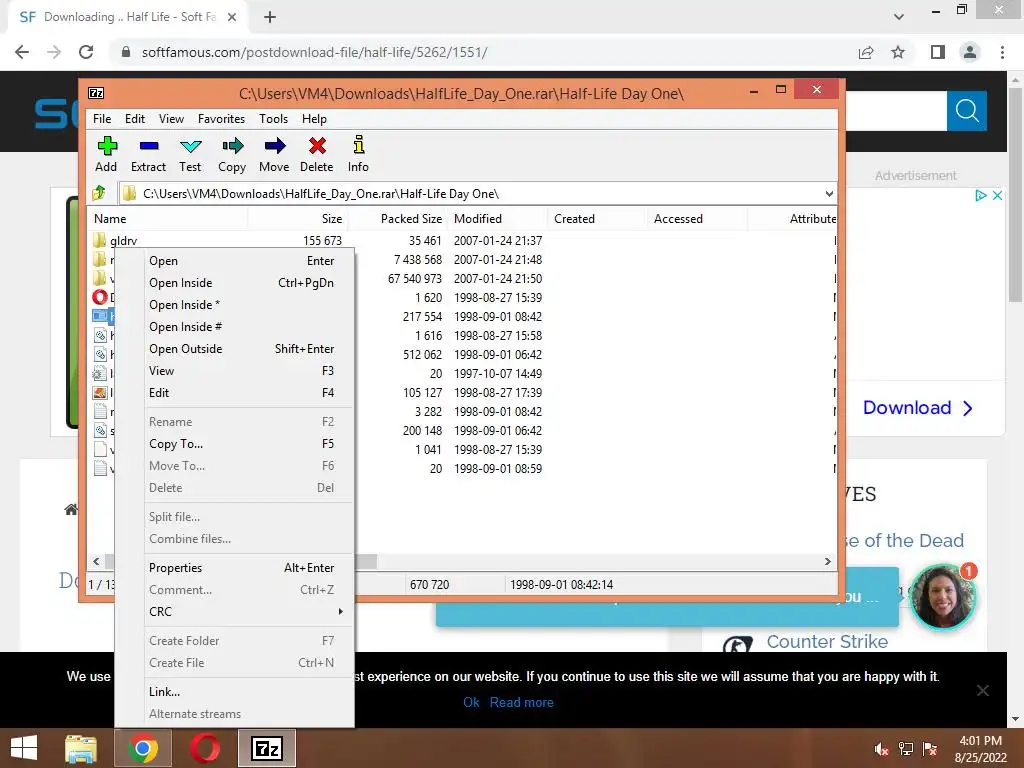
Task: Open the Chrome profile avatar
Action: [970, 52]
